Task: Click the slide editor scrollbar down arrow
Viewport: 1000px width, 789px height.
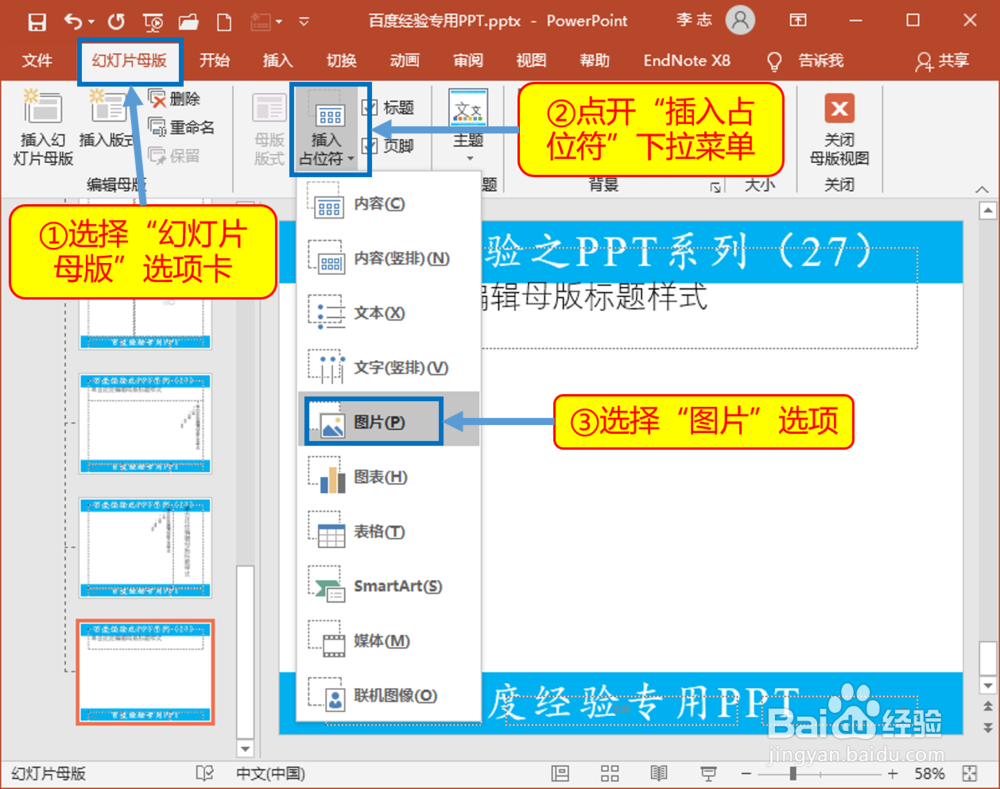Action: click(x=988, y=686)
